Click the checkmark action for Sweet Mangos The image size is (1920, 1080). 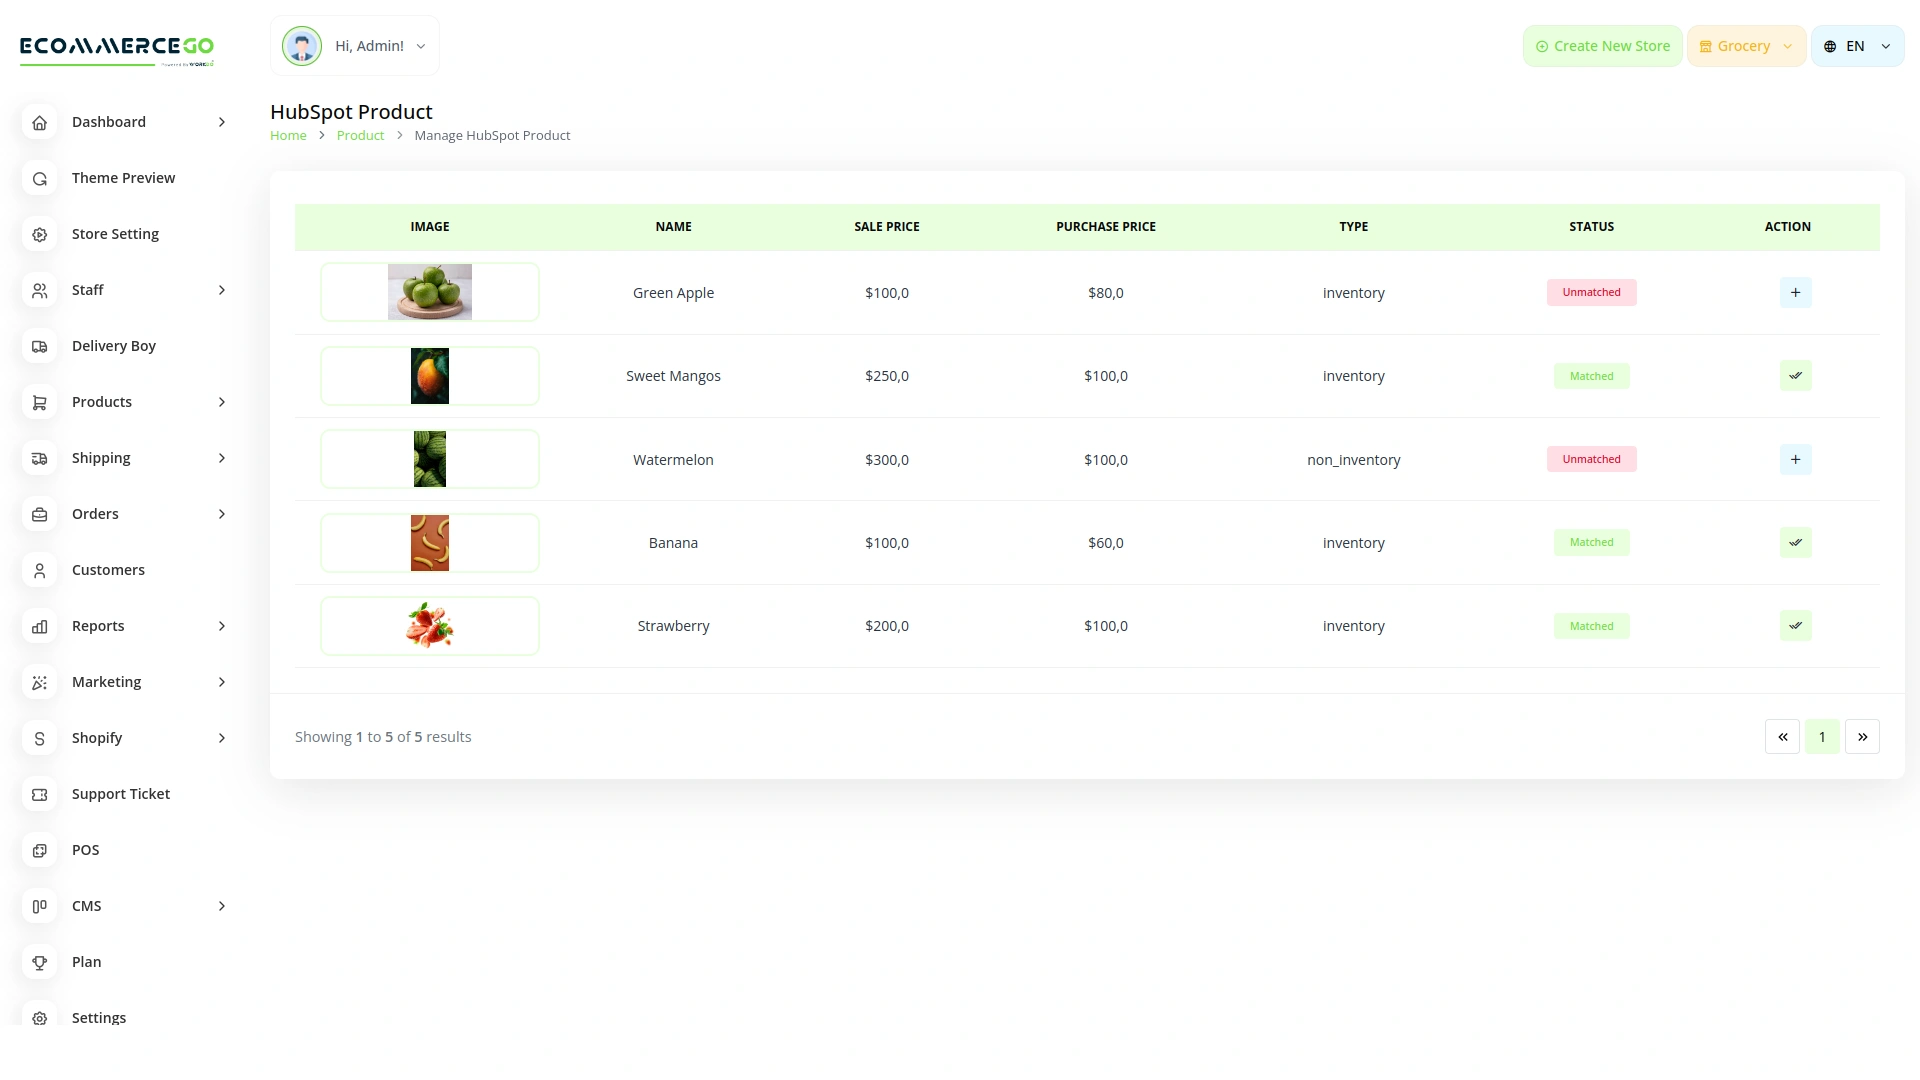tap(1795, 375)
